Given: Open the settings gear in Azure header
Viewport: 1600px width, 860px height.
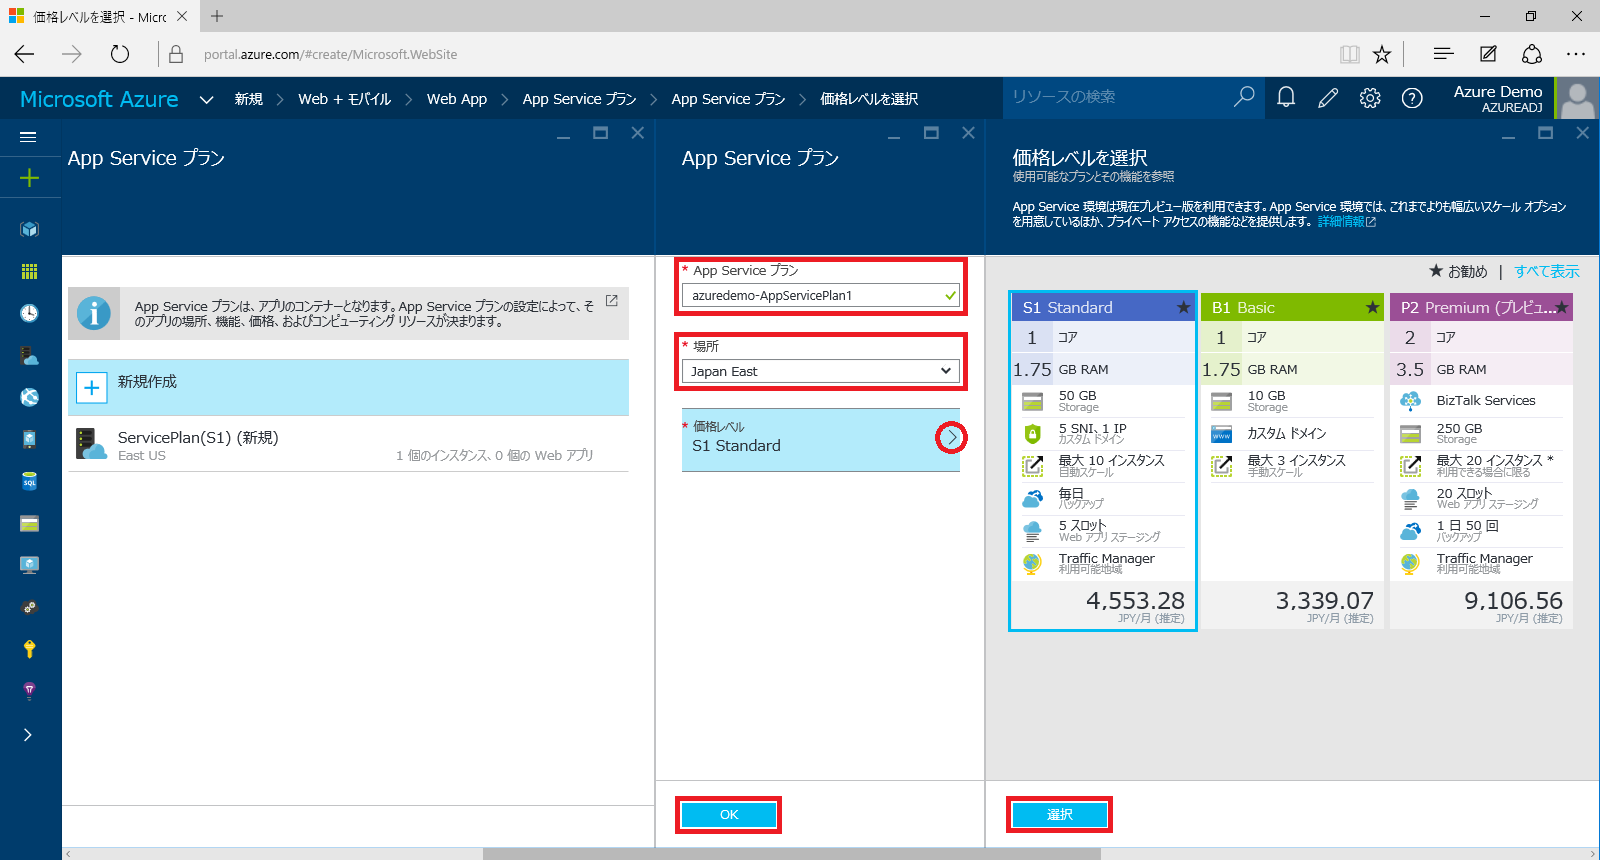Looking at the screenshot, I should tap(1370, 97).
